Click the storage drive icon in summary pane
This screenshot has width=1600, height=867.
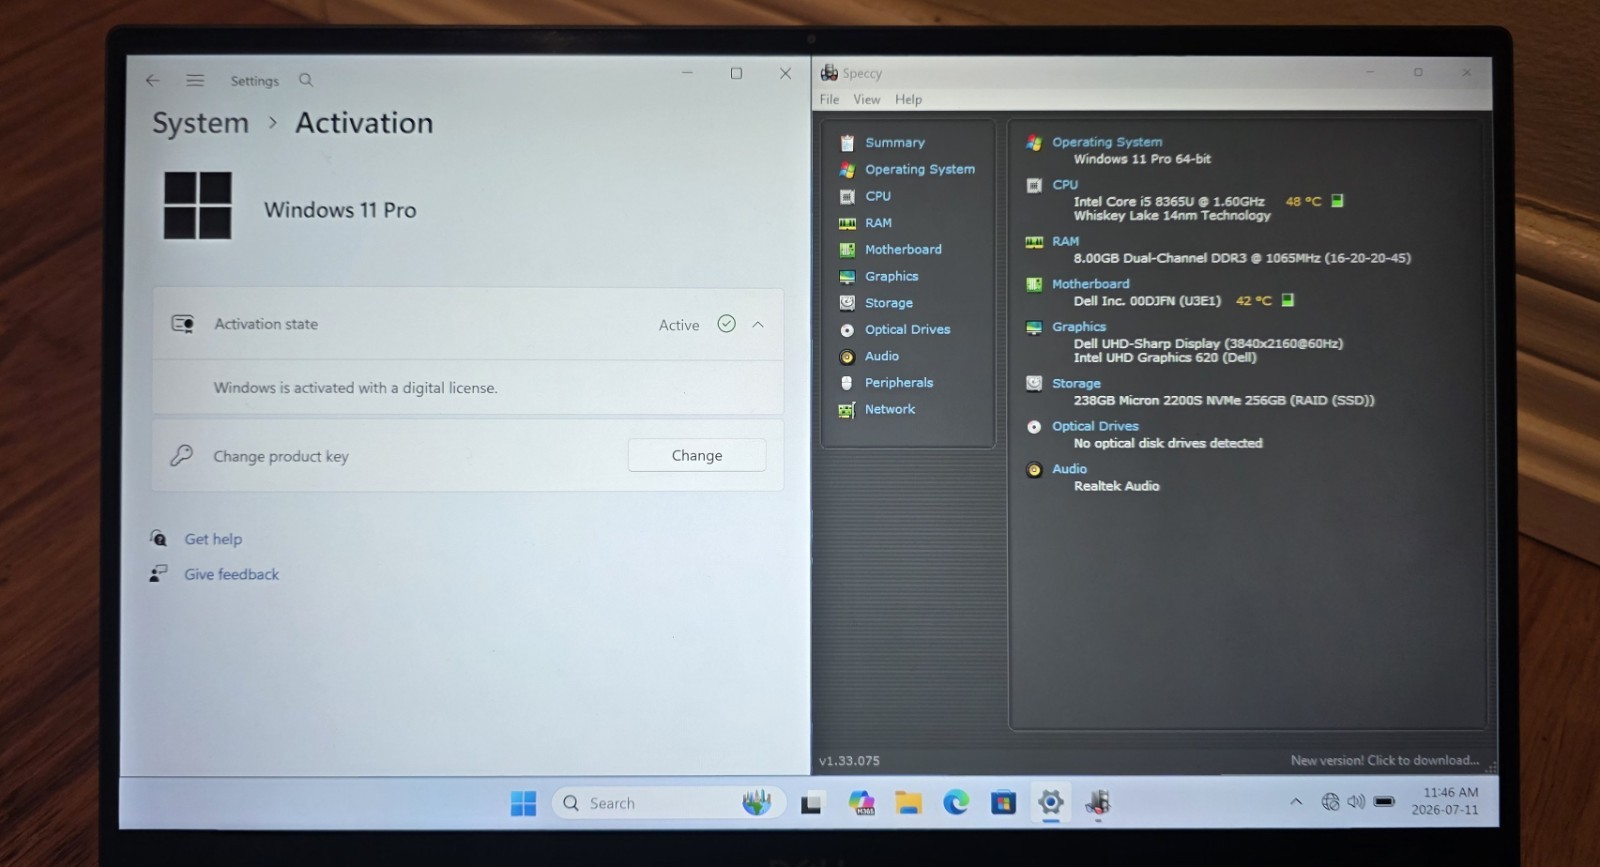pyautogui.click(x=1034, y=384)
